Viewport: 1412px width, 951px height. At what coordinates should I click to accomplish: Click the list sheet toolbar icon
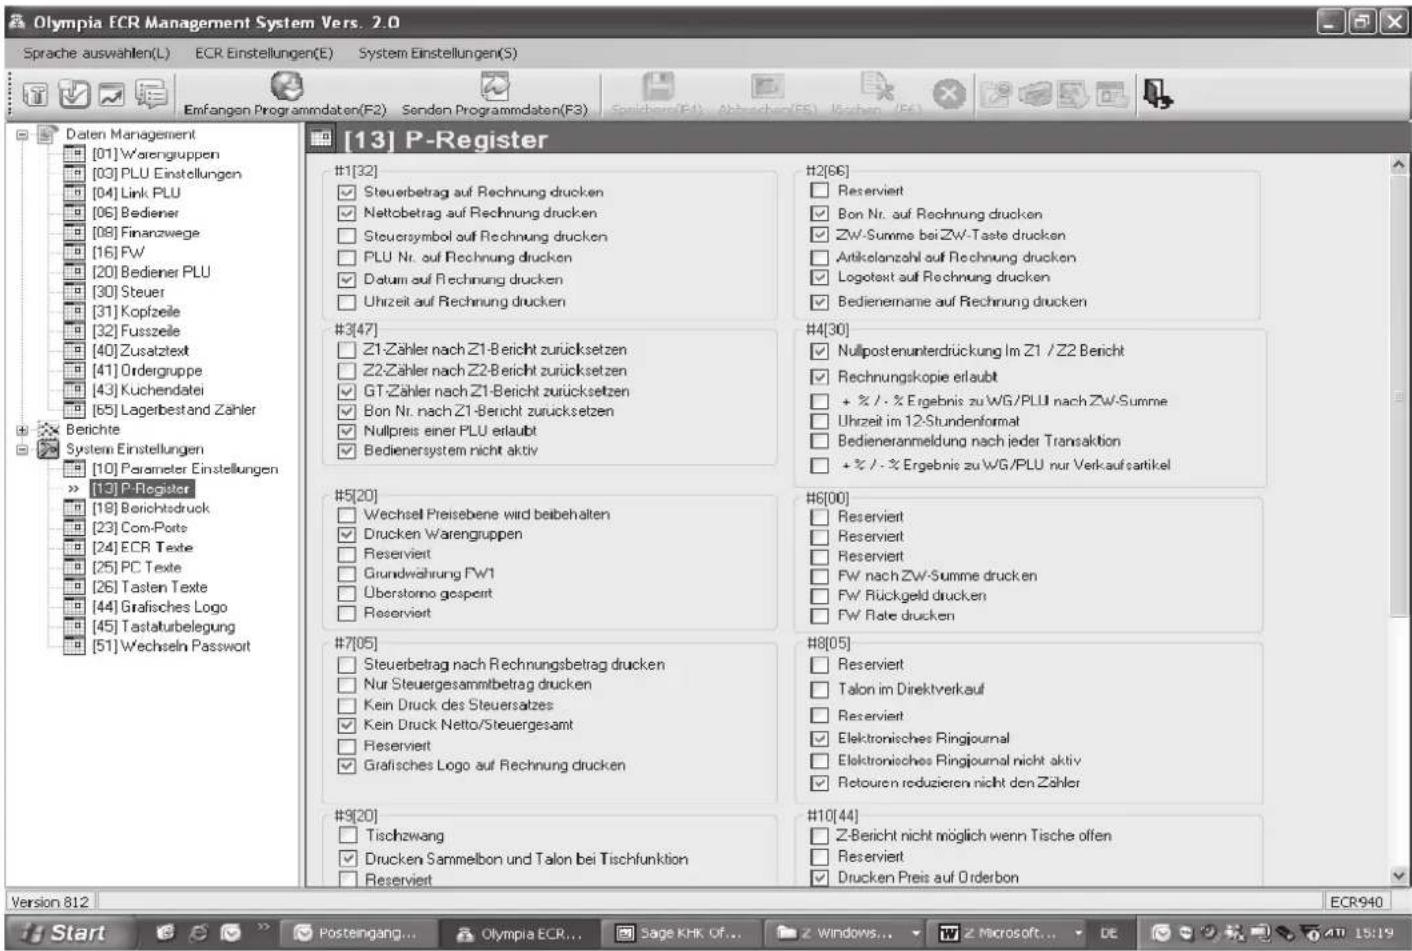151,95
